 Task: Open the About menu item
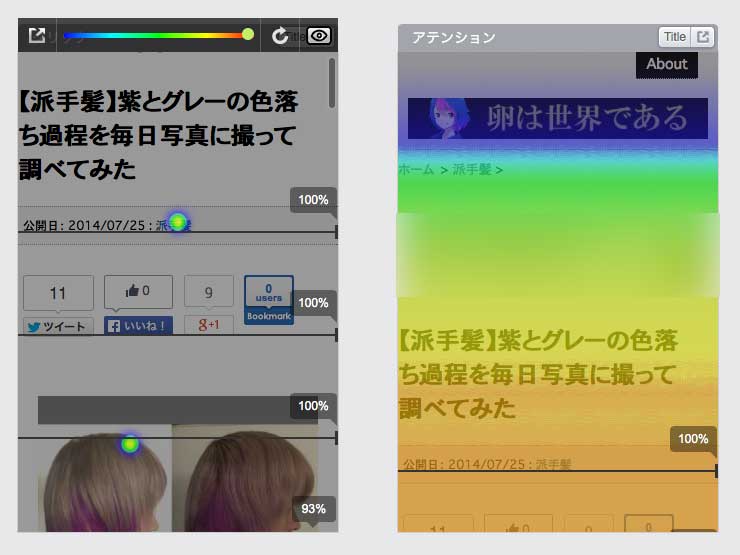click(x=667, y=64)
